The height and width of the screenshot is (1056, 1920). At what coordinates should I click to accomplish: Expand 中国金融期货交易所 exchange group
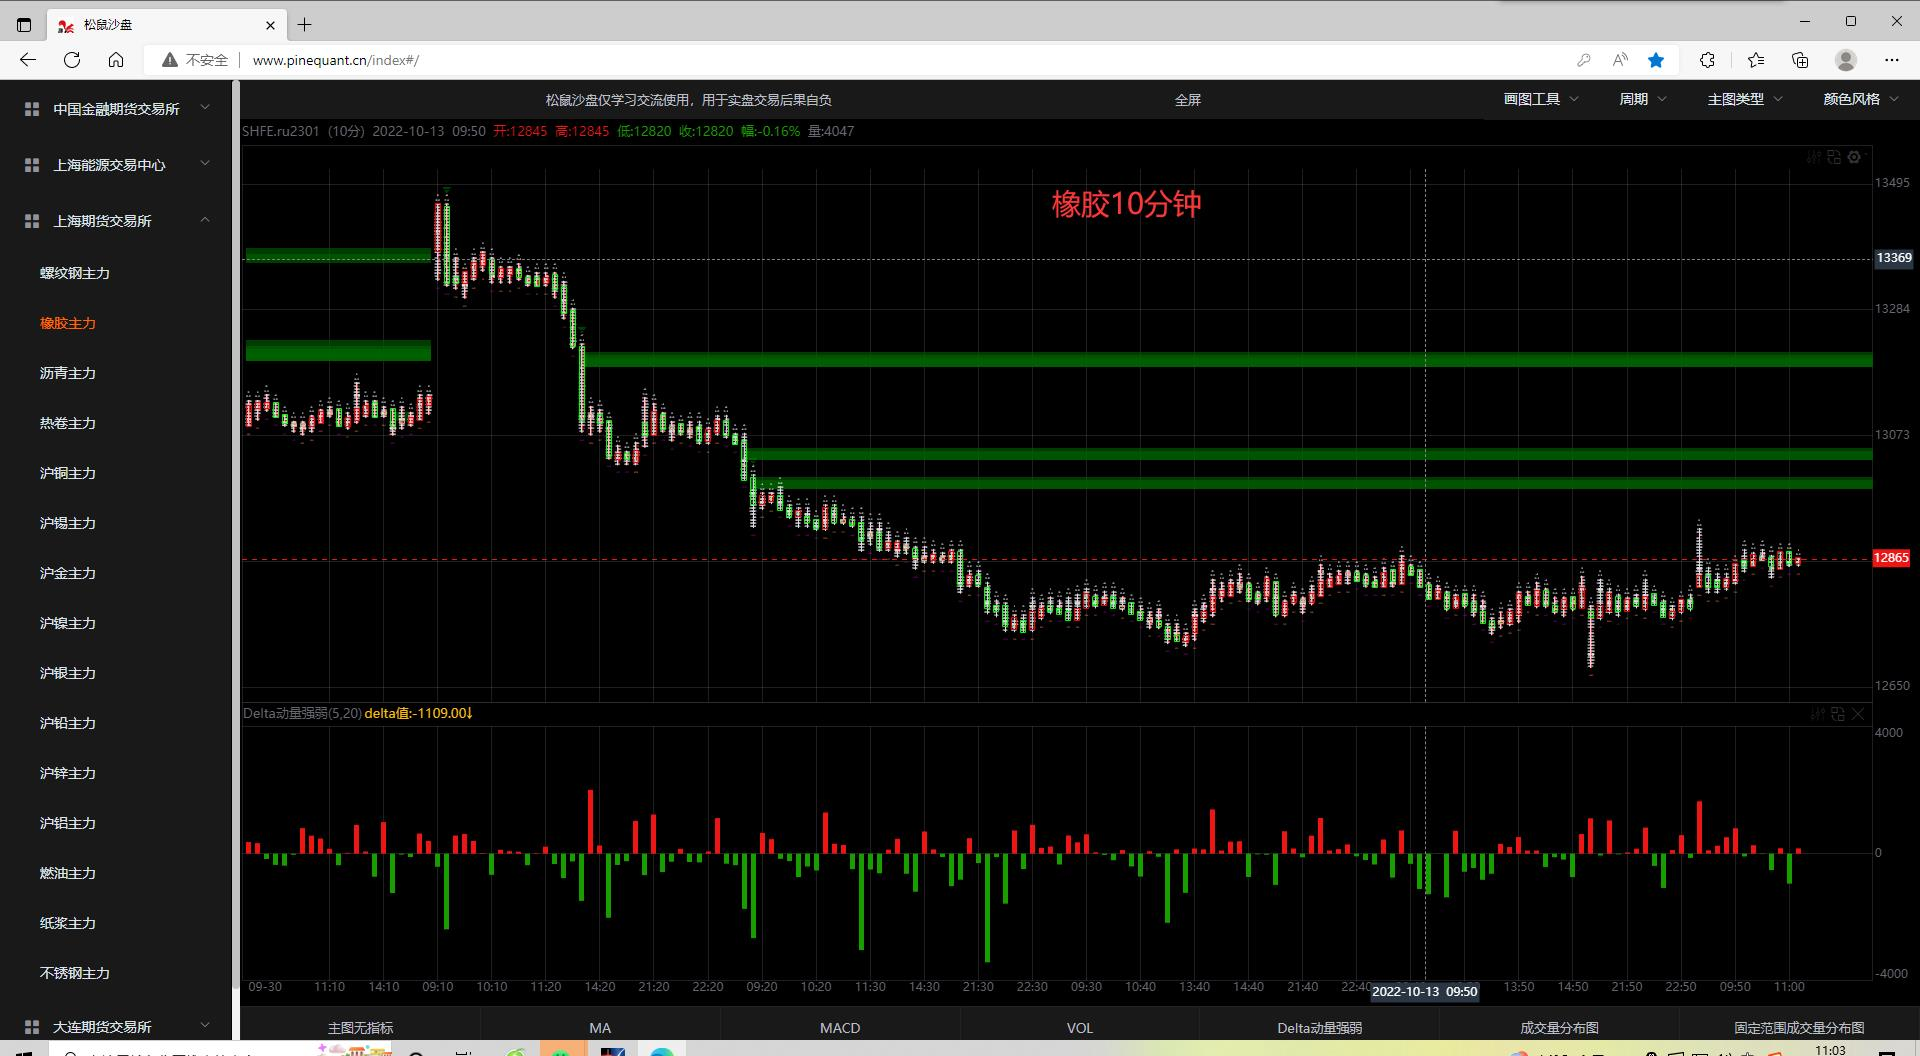pos(205,108)
